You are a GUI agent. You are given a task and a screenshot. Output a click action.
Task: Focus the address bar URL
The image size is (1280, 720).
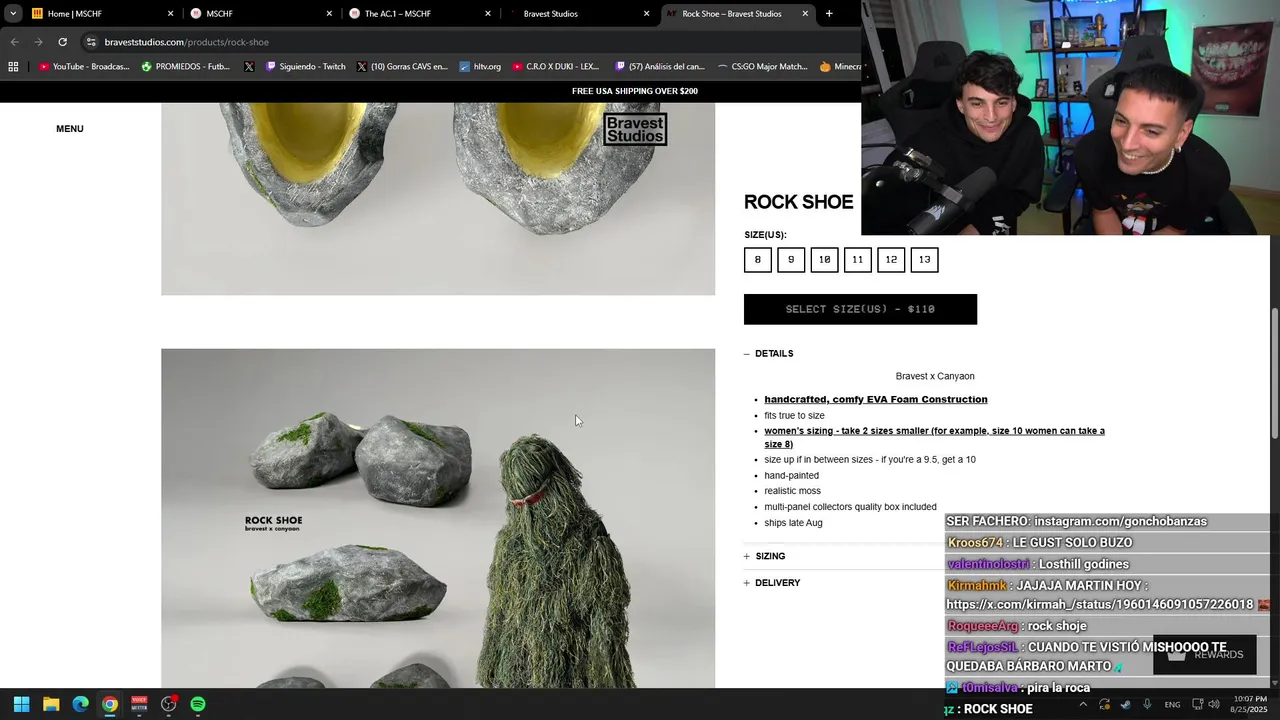(186, 42)
